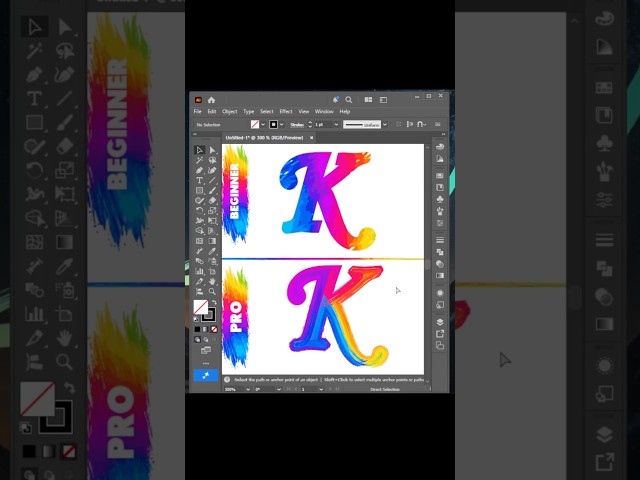Screen dimensions: 640x480
Task: Open the Edit Toolbar three dots button
Action: (206, 363)
